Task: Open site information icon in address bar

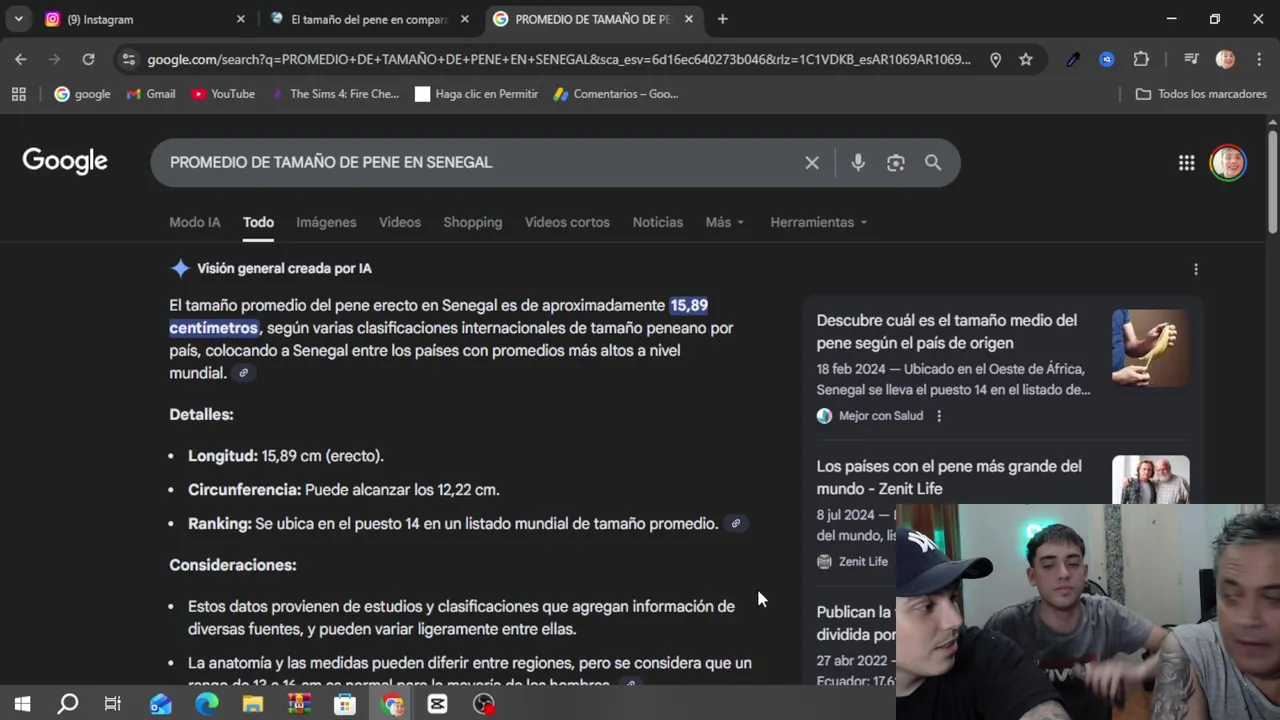Action: point(128,59)
